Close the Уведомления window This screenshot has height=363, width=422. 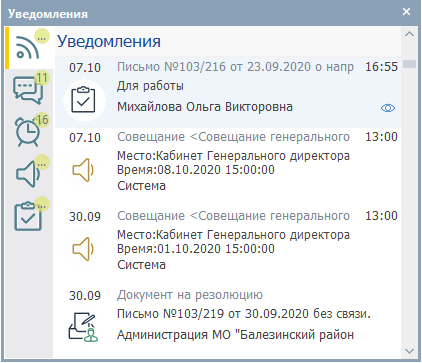pyautogui.click(x=406, y=12)
